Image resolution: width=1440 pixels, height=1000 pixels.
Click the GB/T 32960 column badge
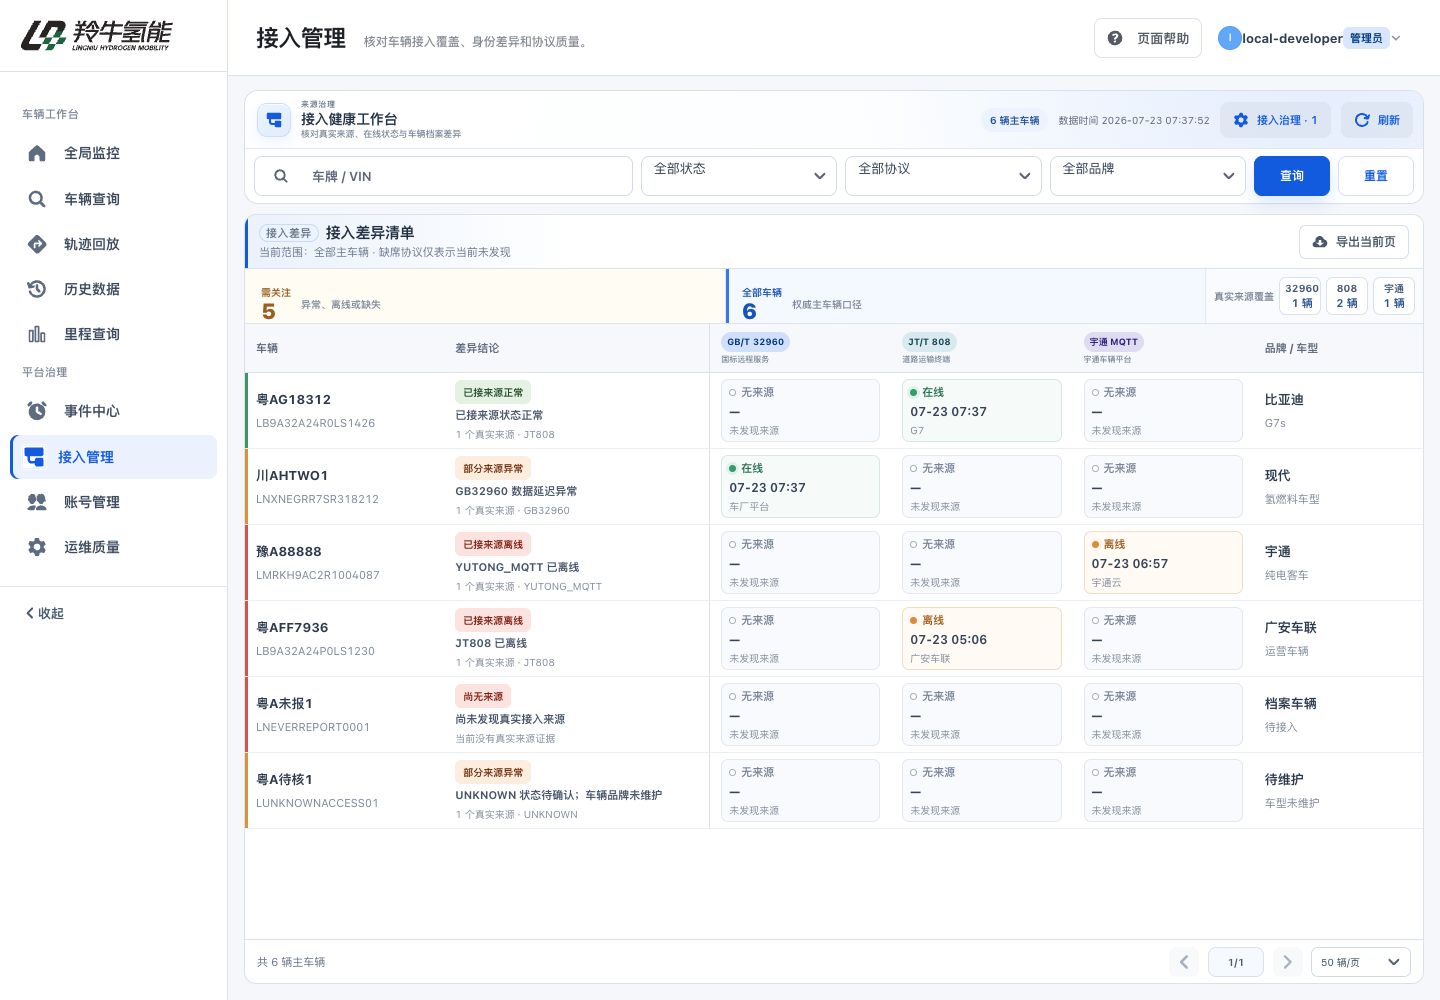pos(755,342)
